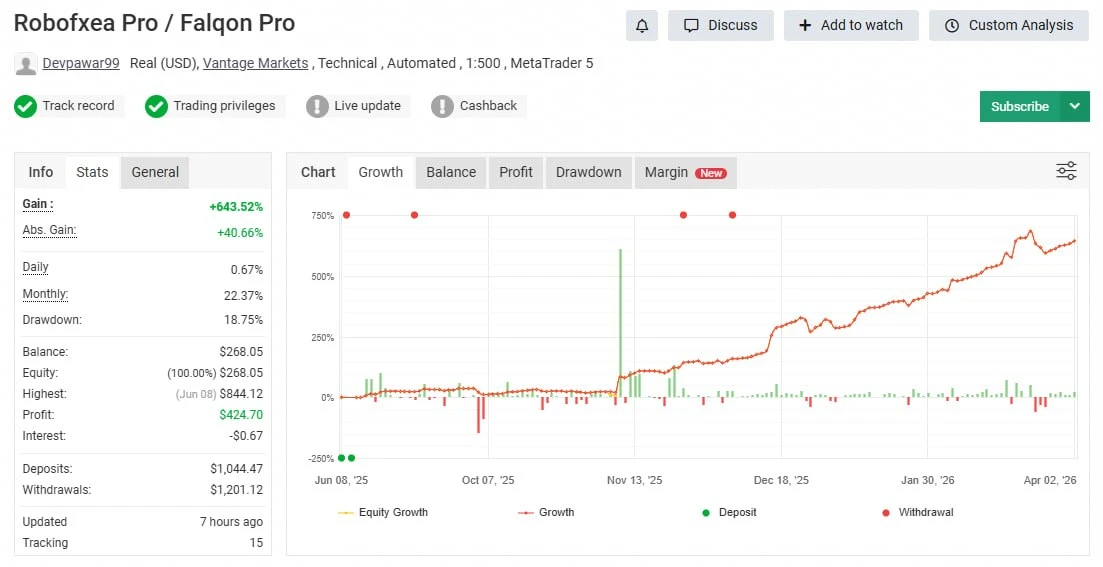Switch to the Drawdown chart tab

(x=588, y=172)
